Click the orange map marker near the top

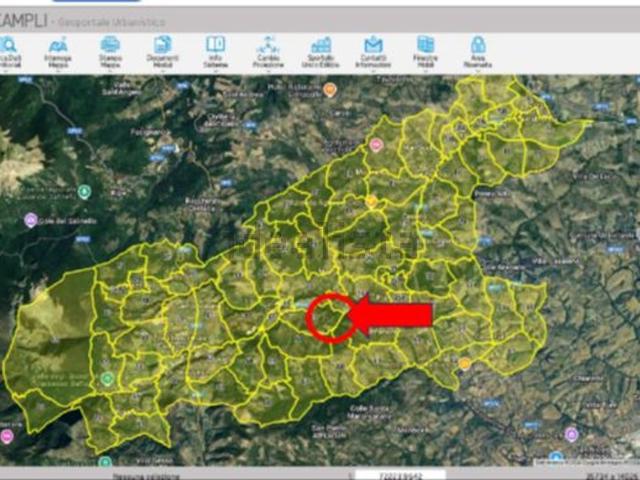pyautogui.click(x=330, y=89)
